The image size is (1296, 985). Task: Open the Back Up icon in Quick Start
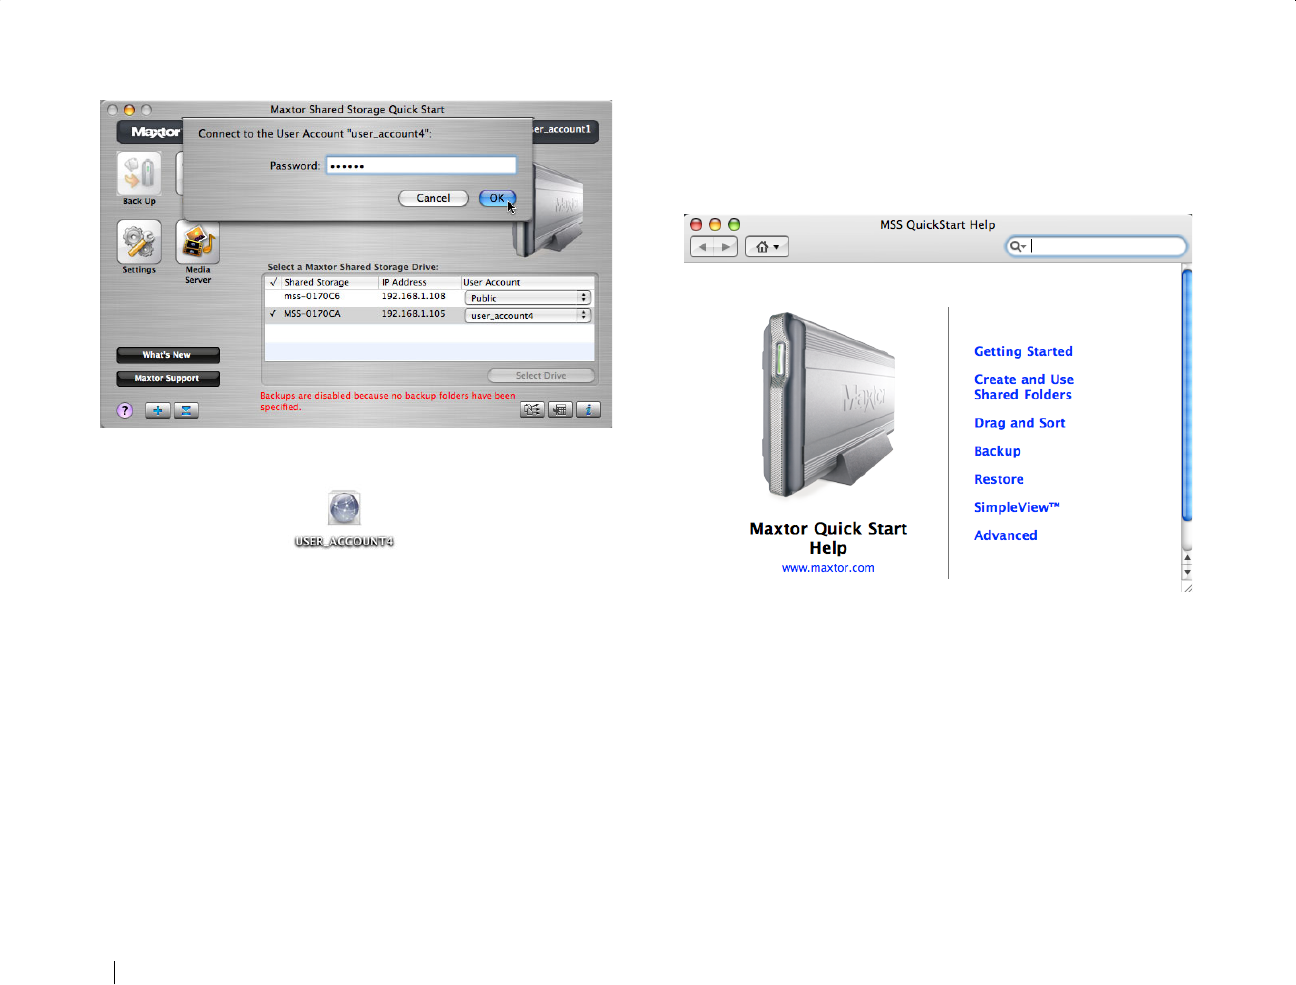139,174
